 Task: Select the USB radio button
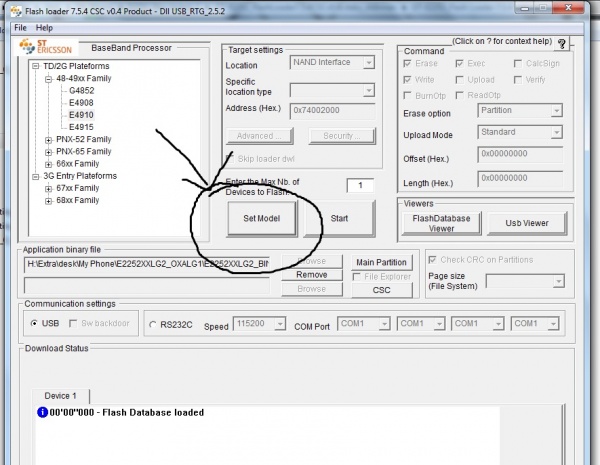34,323
